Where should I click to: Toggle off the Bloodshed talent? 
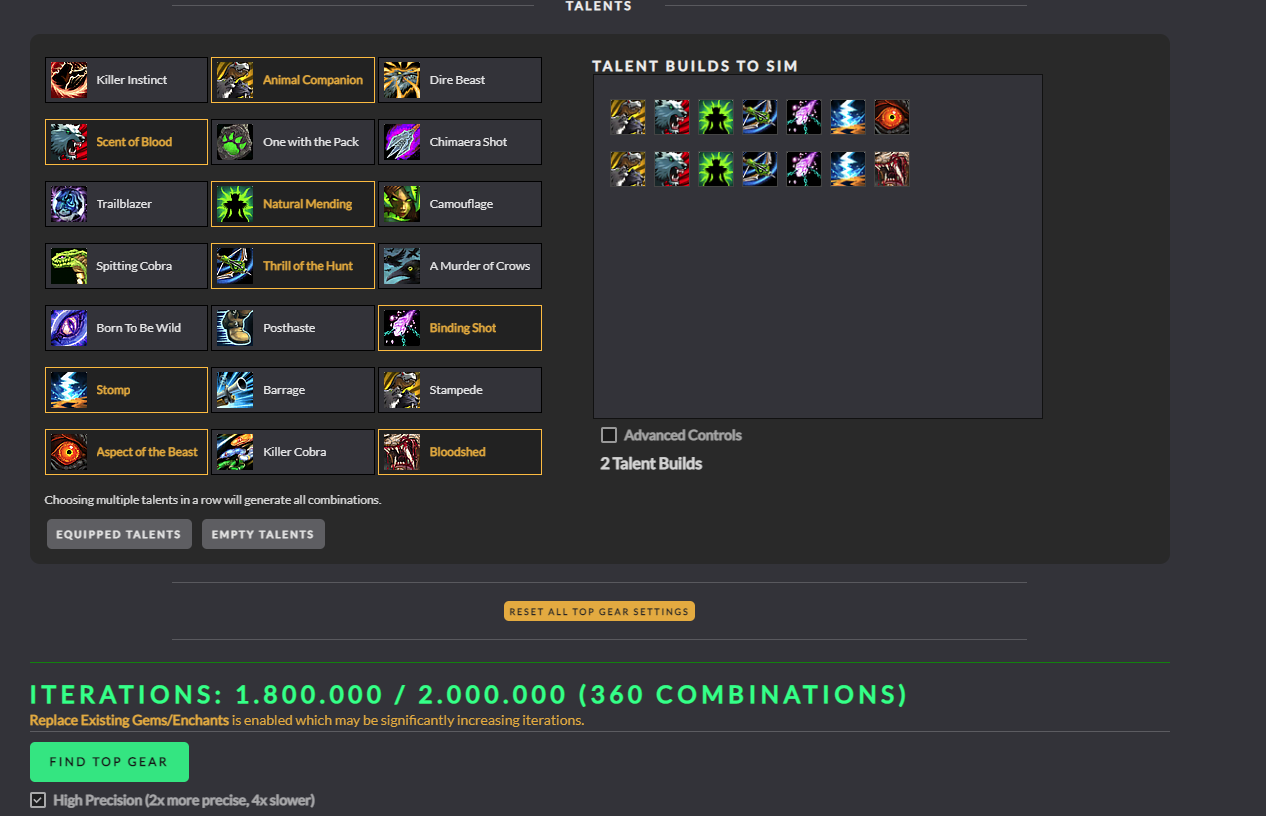460,452
